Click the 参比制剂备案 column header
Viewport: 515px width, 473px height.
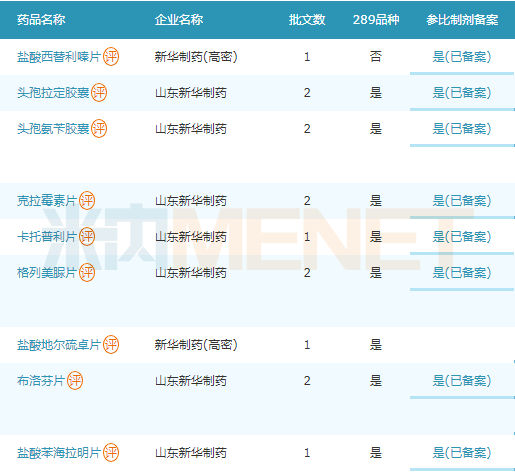pyautogui.click(x=462, y=20)
